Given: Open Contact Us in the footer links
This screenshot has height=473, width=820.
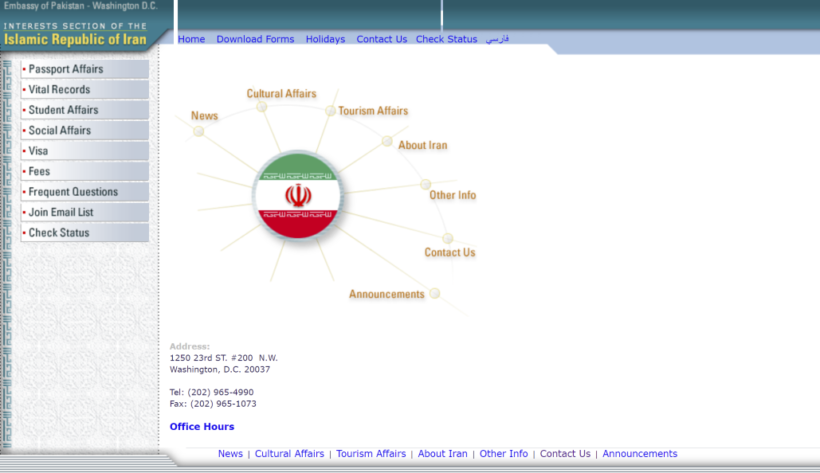Looking at the screenshot, I should [x=565, y=454].
